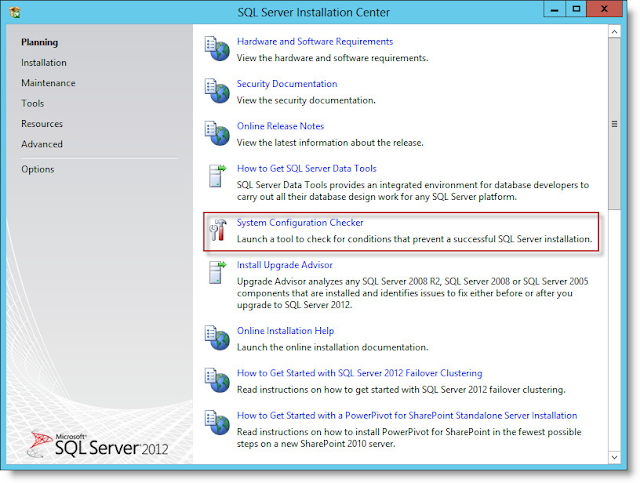Switch to the Maintenance section

tap(48, 83)
